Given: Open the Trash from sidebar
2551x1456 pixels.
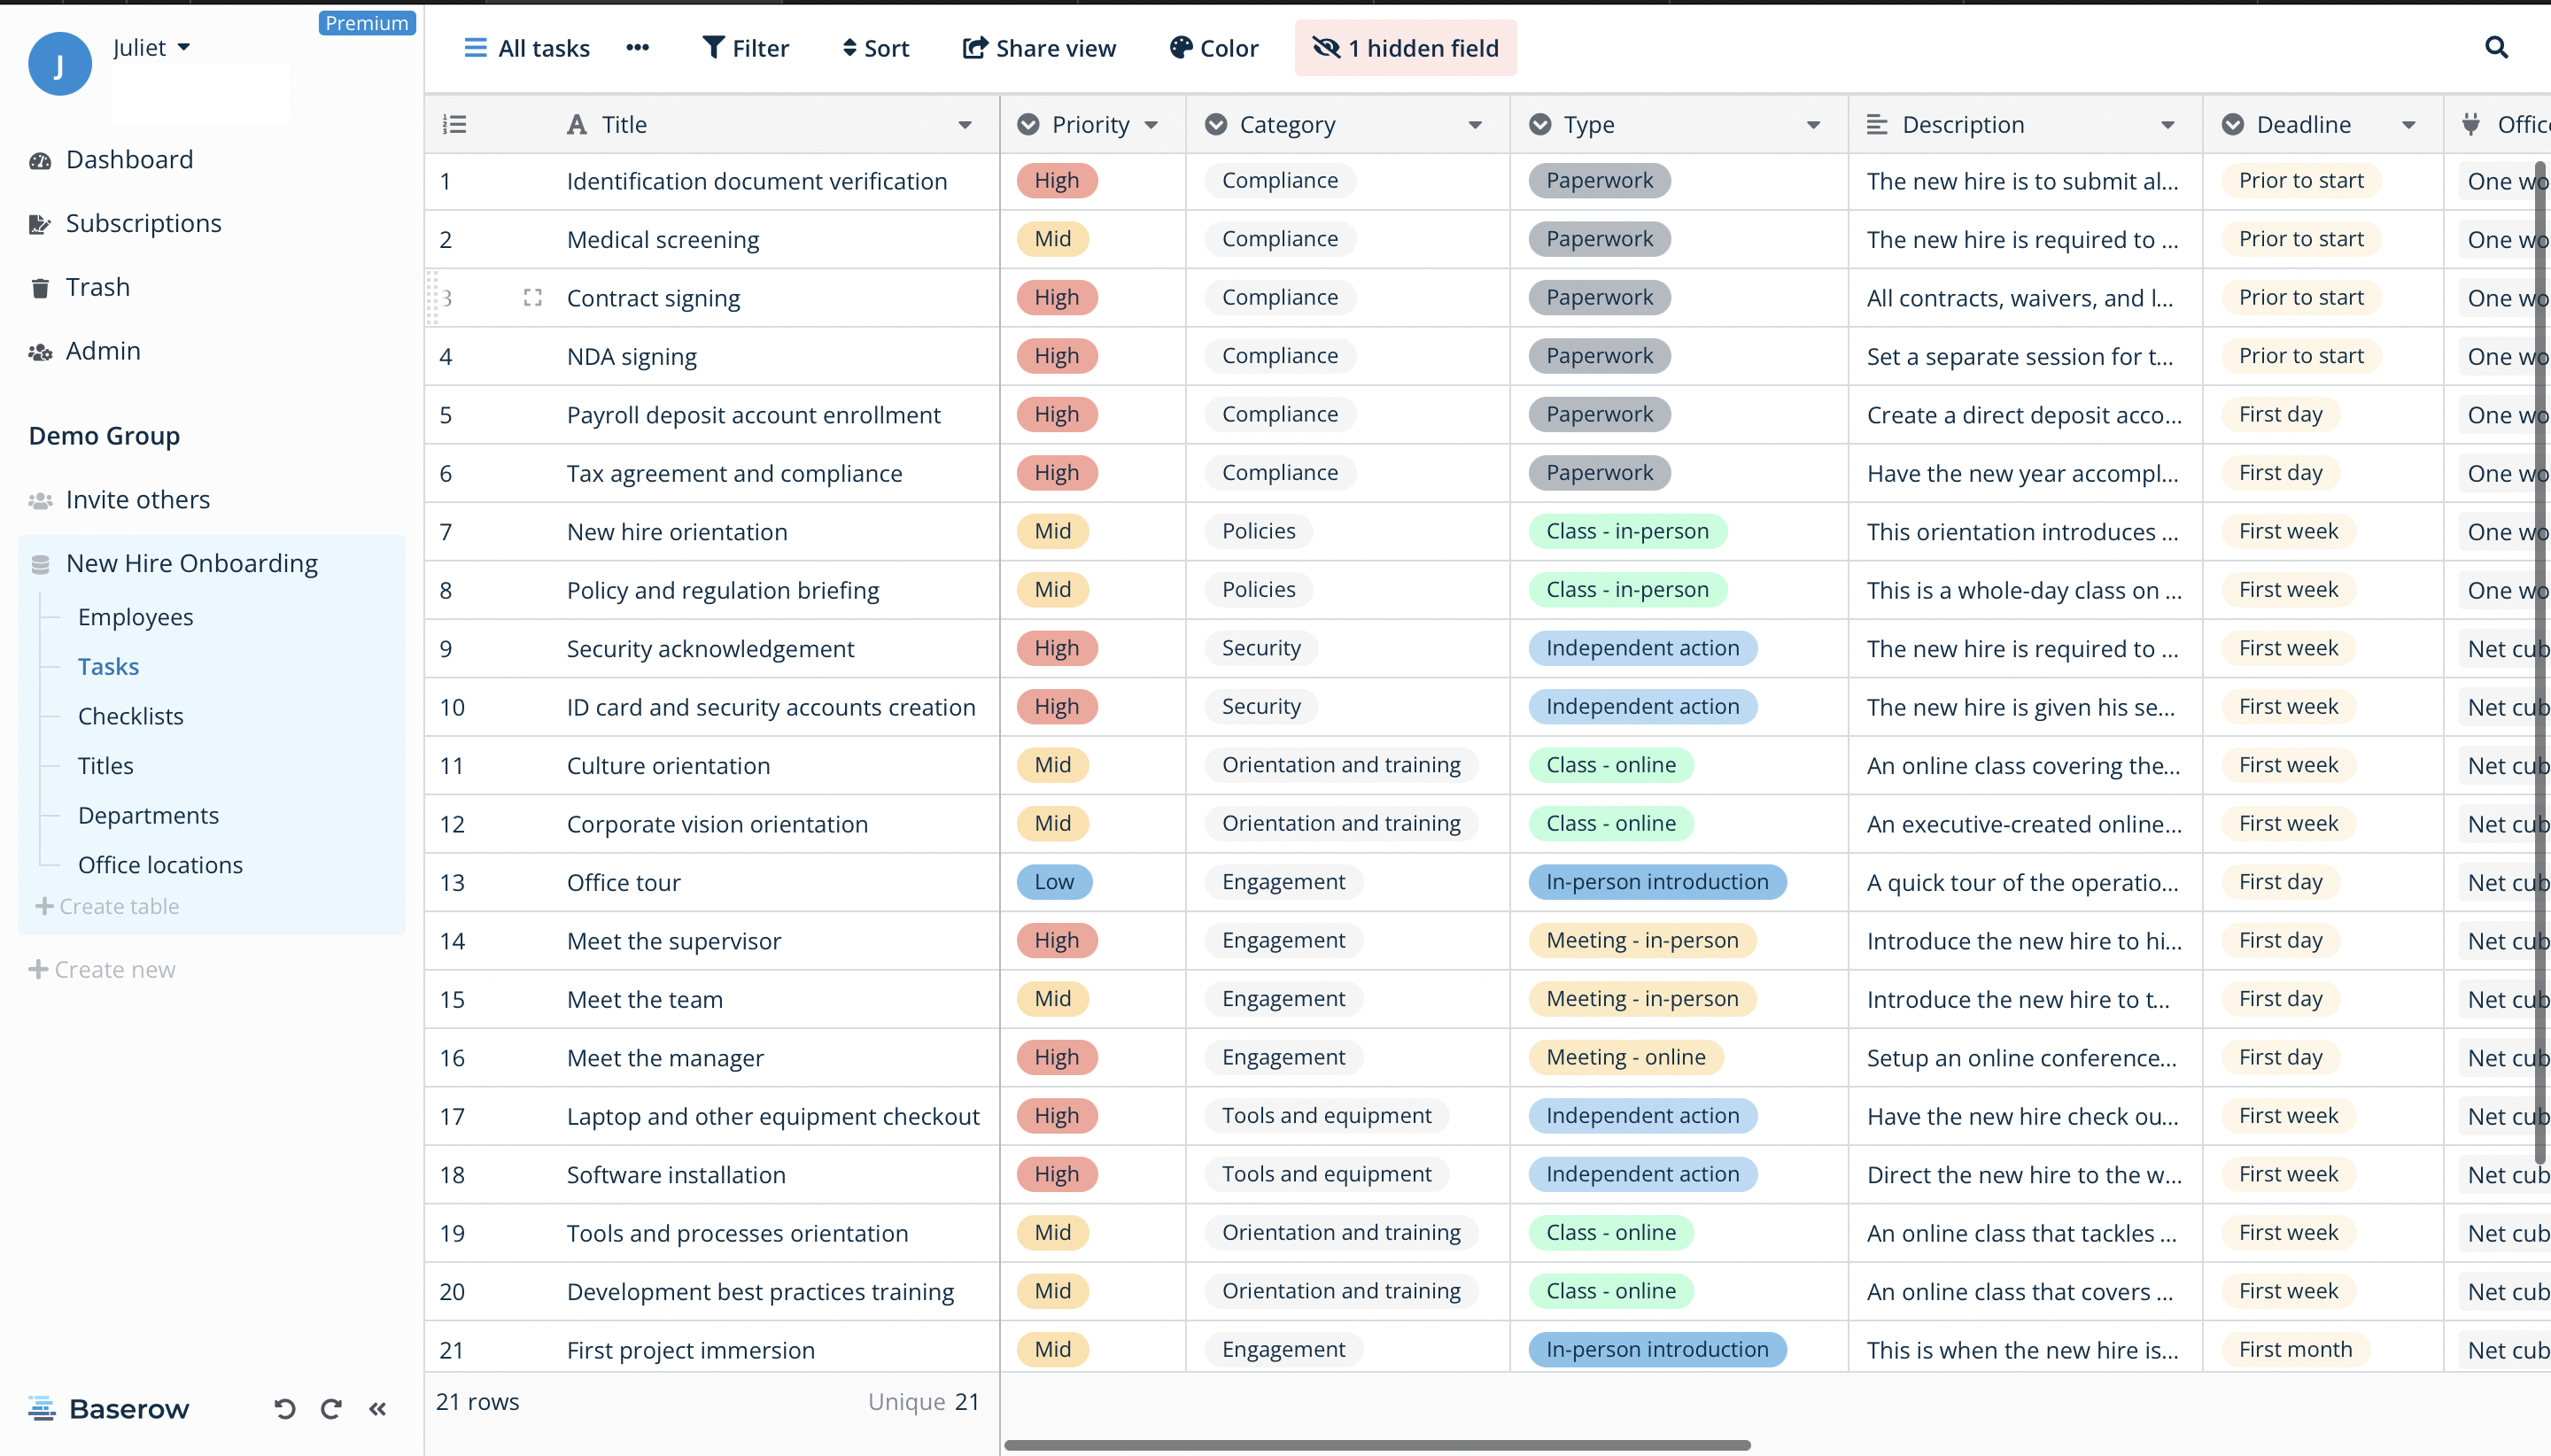Looking at the screenshot, I should [x=97, y=287].
